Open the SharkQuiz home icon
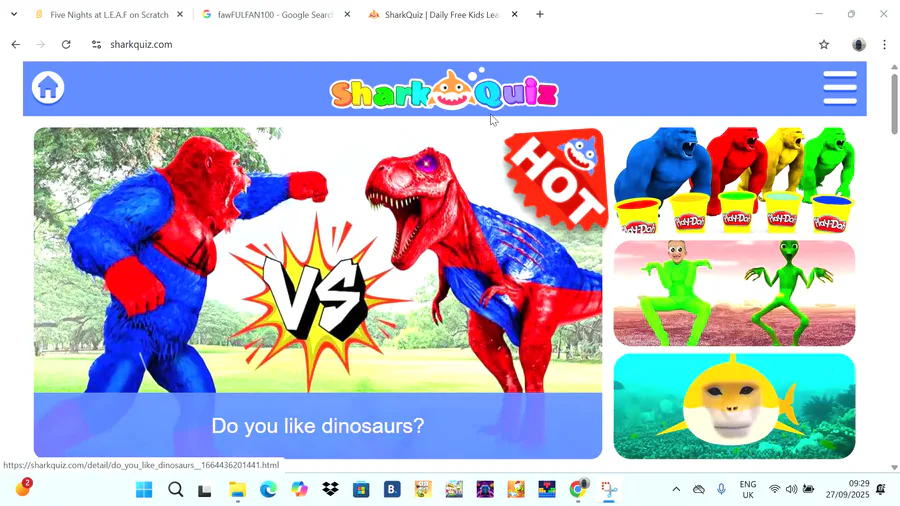Screen dimensions: 900x506 [x=48, y=88]
